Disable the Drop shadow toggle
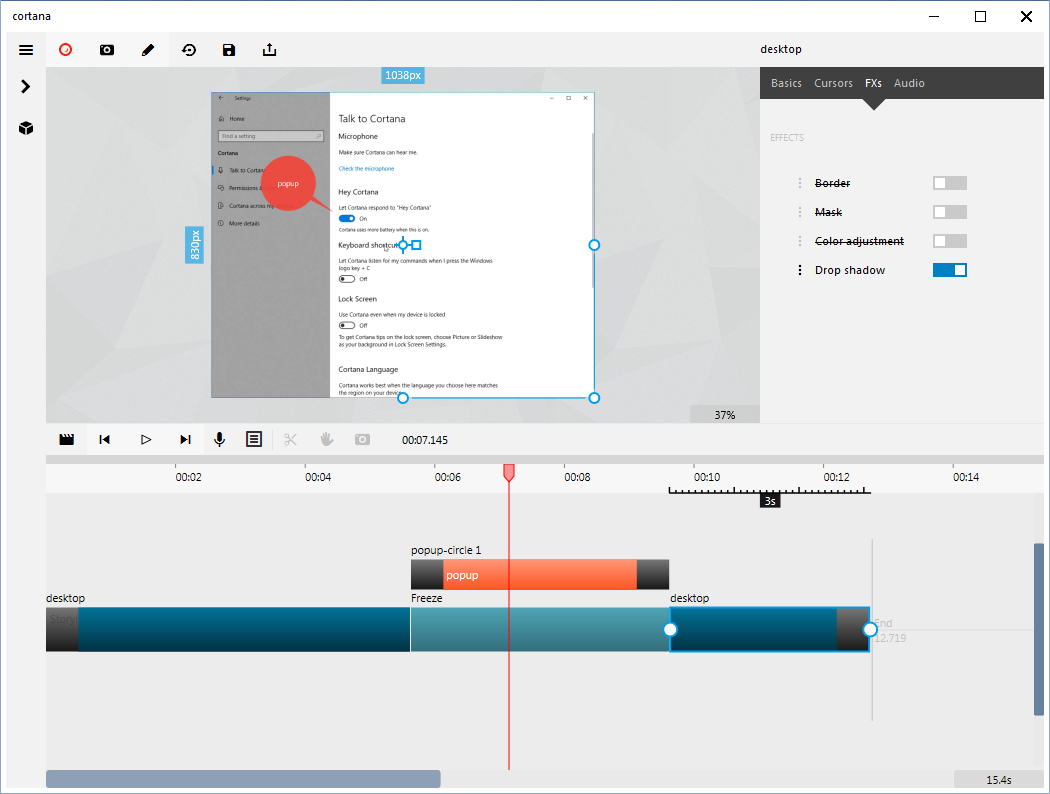 click(950, 270)
